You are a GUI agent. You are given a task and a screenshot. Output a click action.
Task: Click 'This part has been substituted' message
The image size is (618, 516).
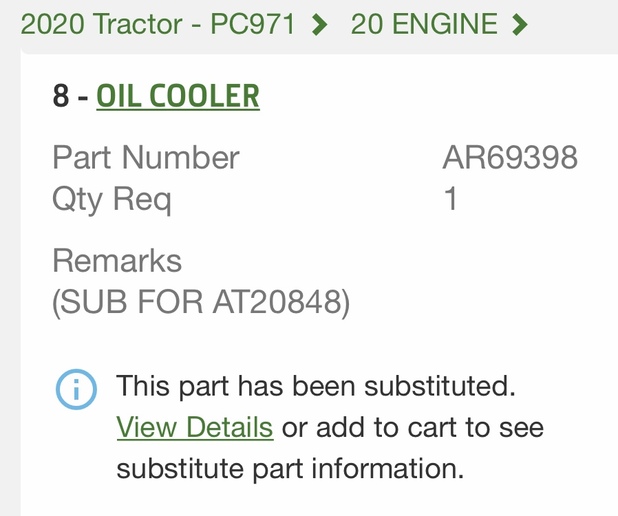[316, 386]
